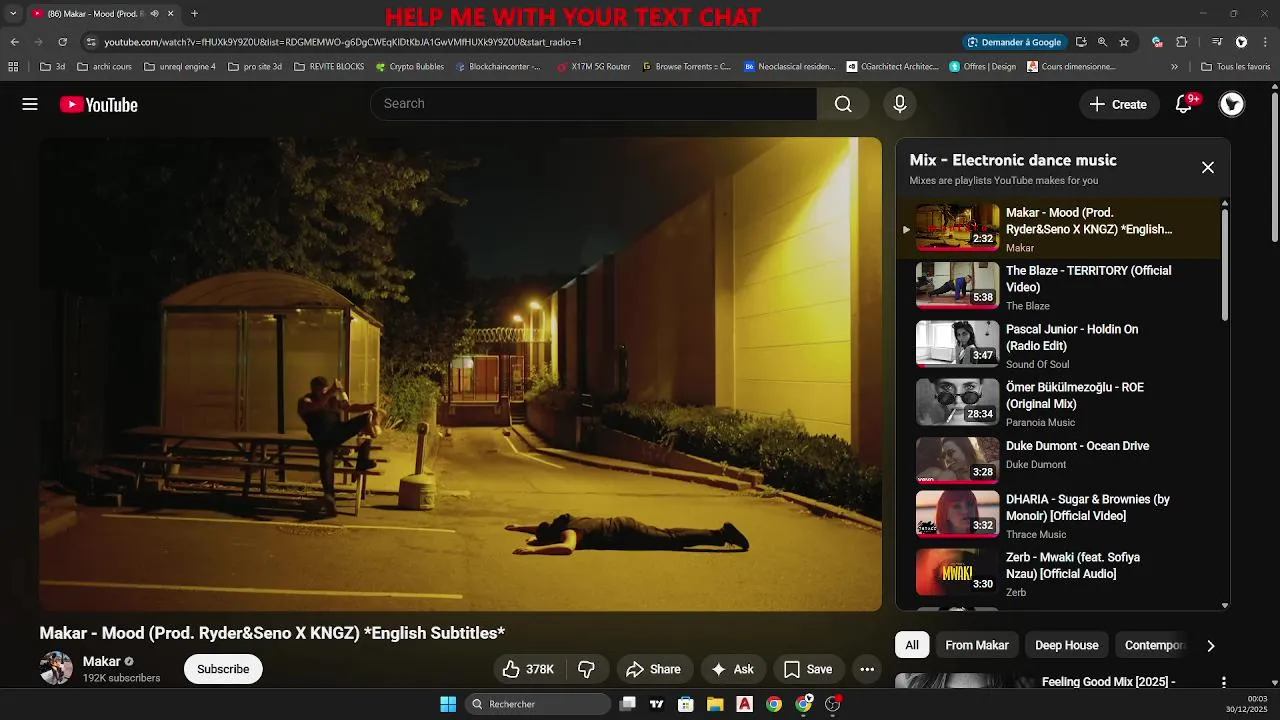Open the Crypto Bubbles bookmark
The height and width of the screenshot is (720, 1280).
410,67
